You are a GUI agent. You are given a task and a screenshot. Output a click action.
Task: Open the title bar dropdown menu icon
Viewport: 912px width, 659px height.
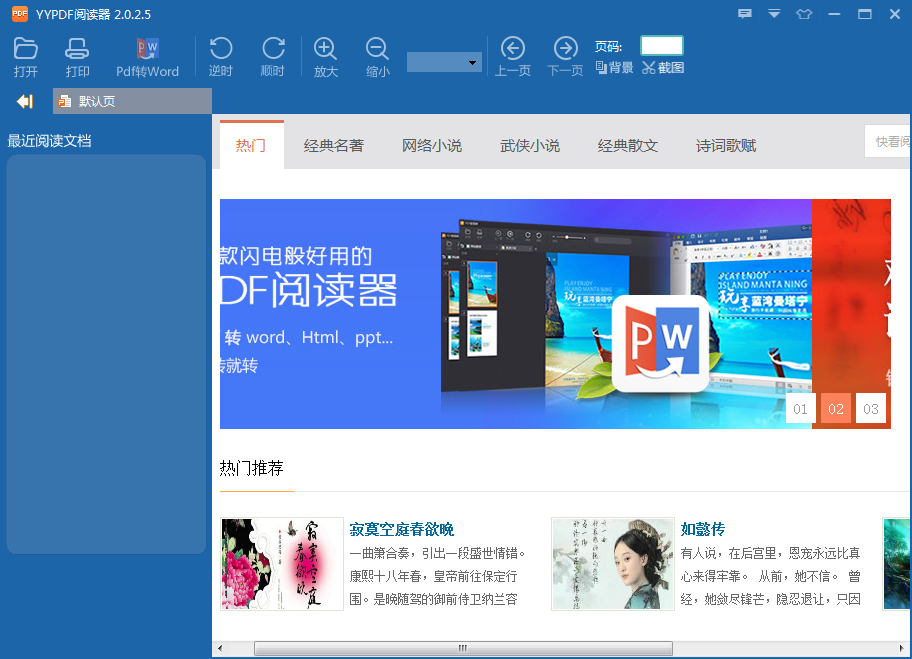click(x=774, y=14)
